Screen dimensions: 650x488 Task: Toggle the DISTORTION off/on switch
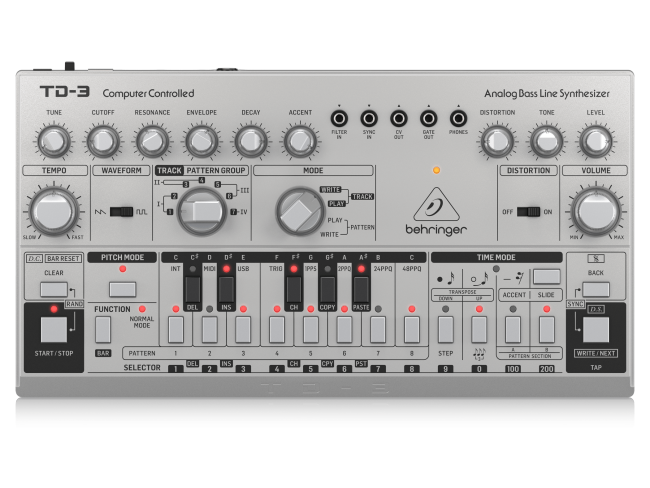tap(528, 212)
